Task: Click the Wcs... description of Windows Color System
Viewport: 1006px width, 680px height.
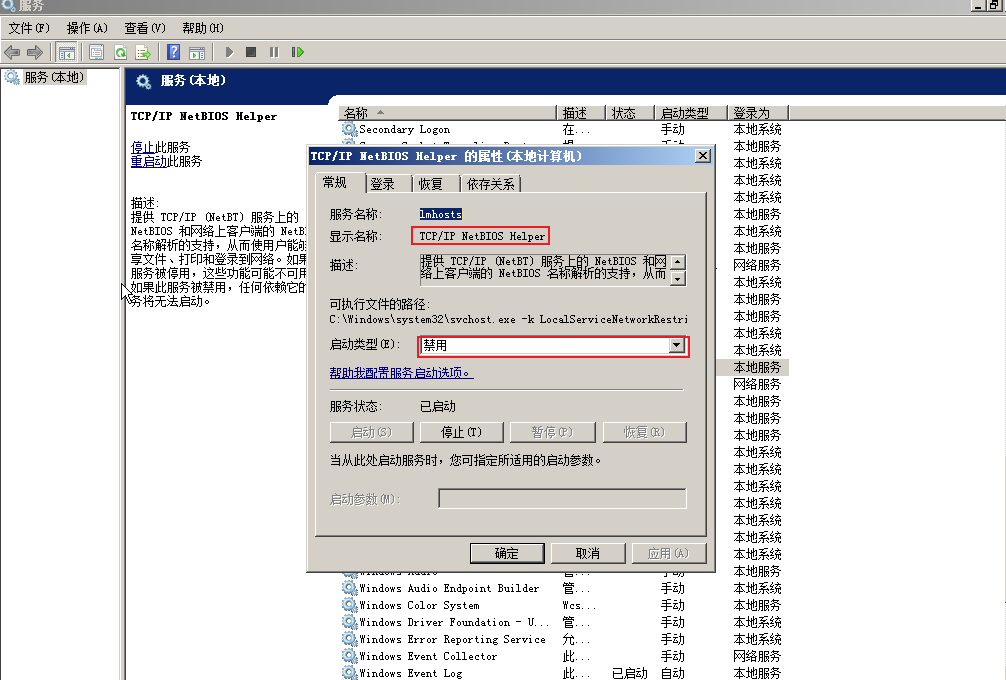Action: click(x=579, y=605)
